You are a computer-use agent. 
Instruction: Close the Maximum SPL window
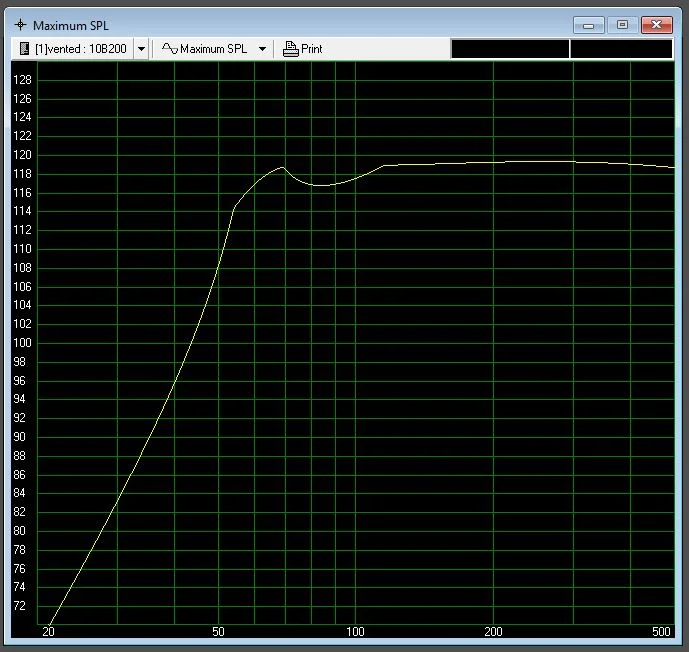click(x=656, y=24)
